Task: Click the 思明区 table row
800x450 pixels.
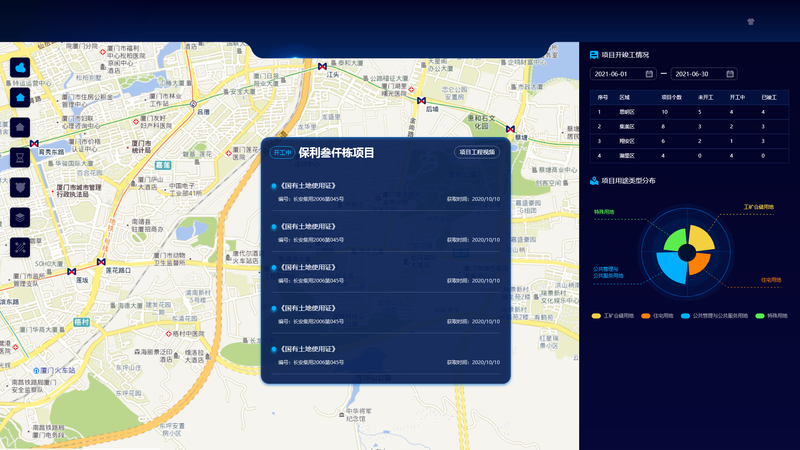Action: click(x=689, y=112)
